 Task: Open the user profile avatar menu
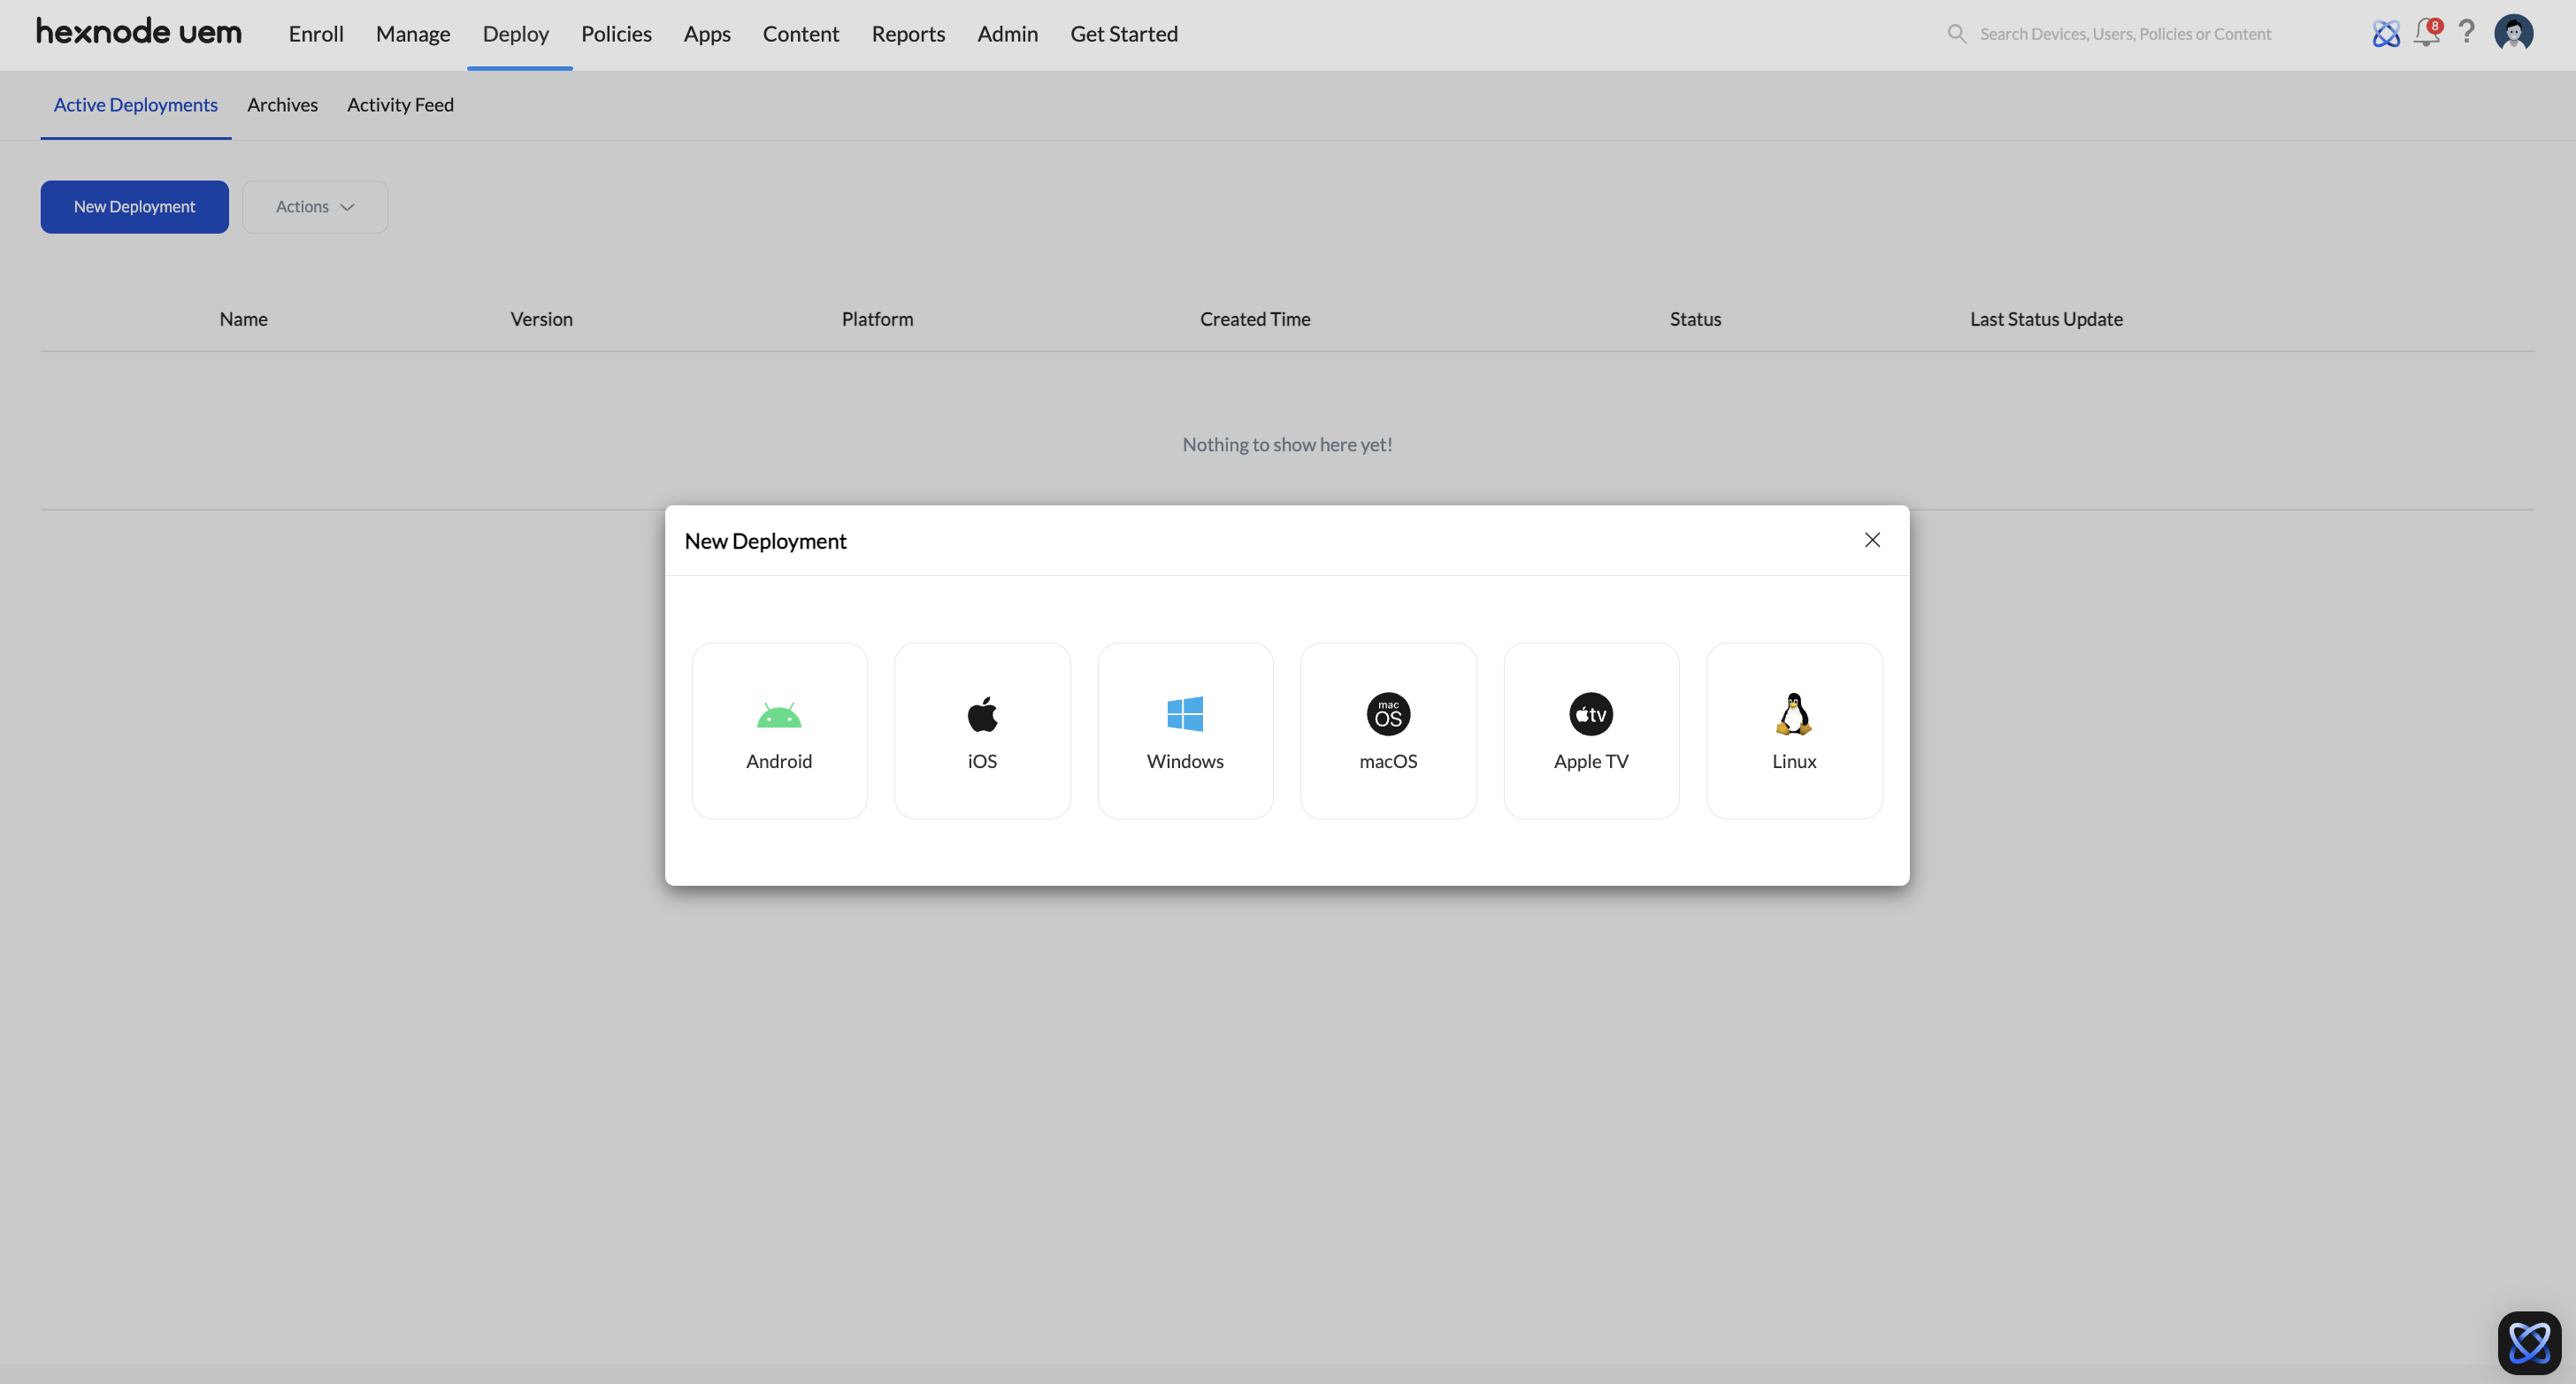point(2513,33)
